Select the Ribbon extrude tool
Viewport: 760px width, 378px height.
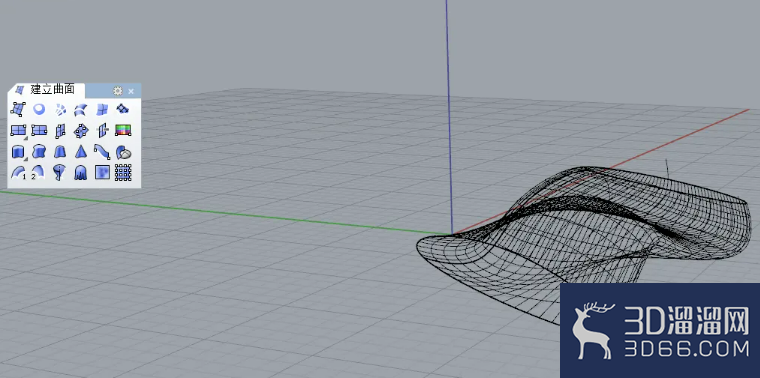tap(102, 152)
